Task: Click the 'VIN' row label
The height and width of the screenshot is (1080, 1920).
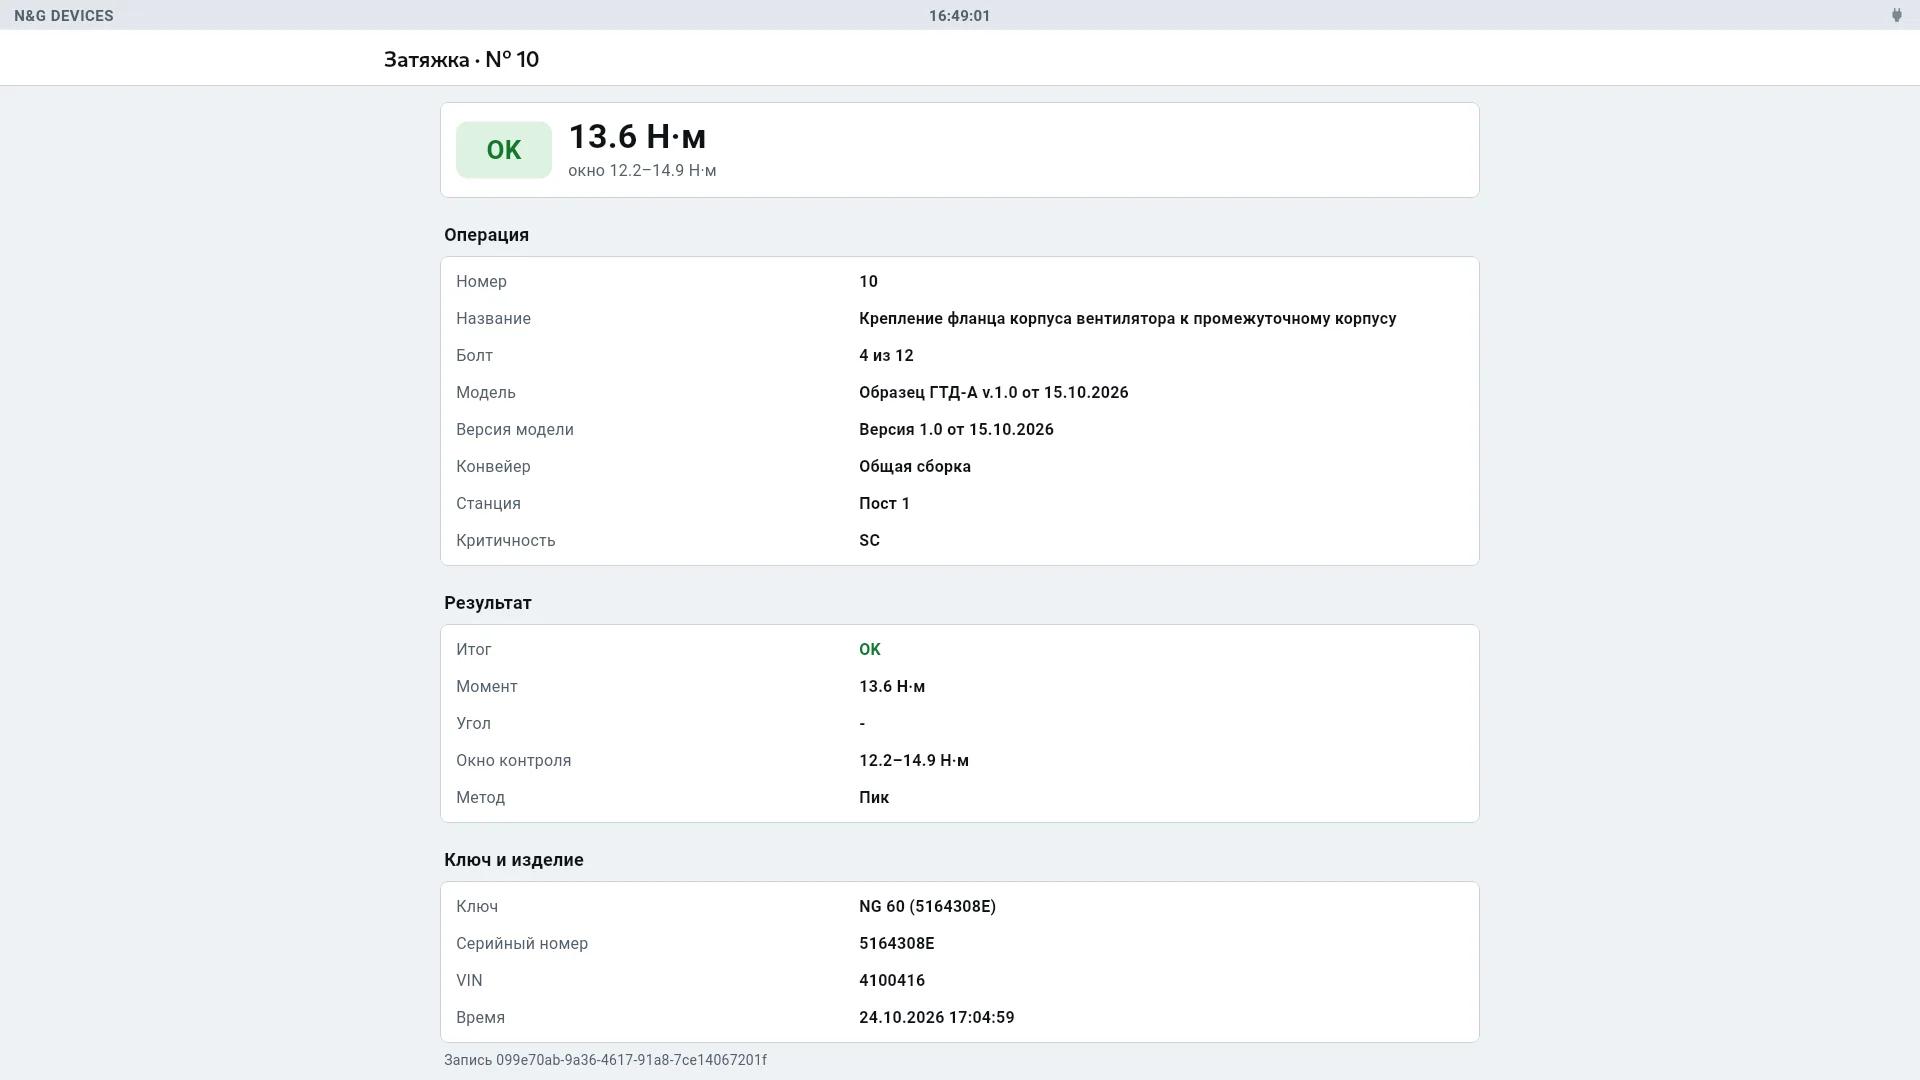Action: coord(469,981)
